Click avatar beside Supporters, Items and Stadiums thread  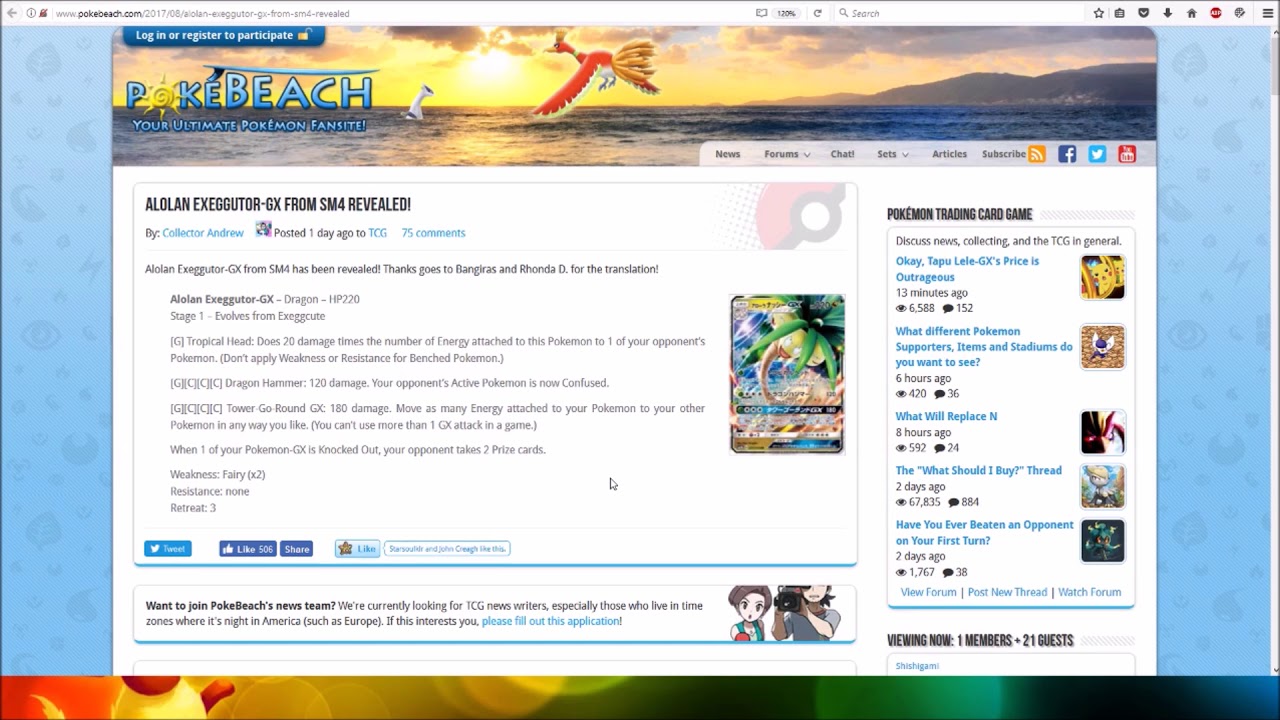click(1102, 347)
